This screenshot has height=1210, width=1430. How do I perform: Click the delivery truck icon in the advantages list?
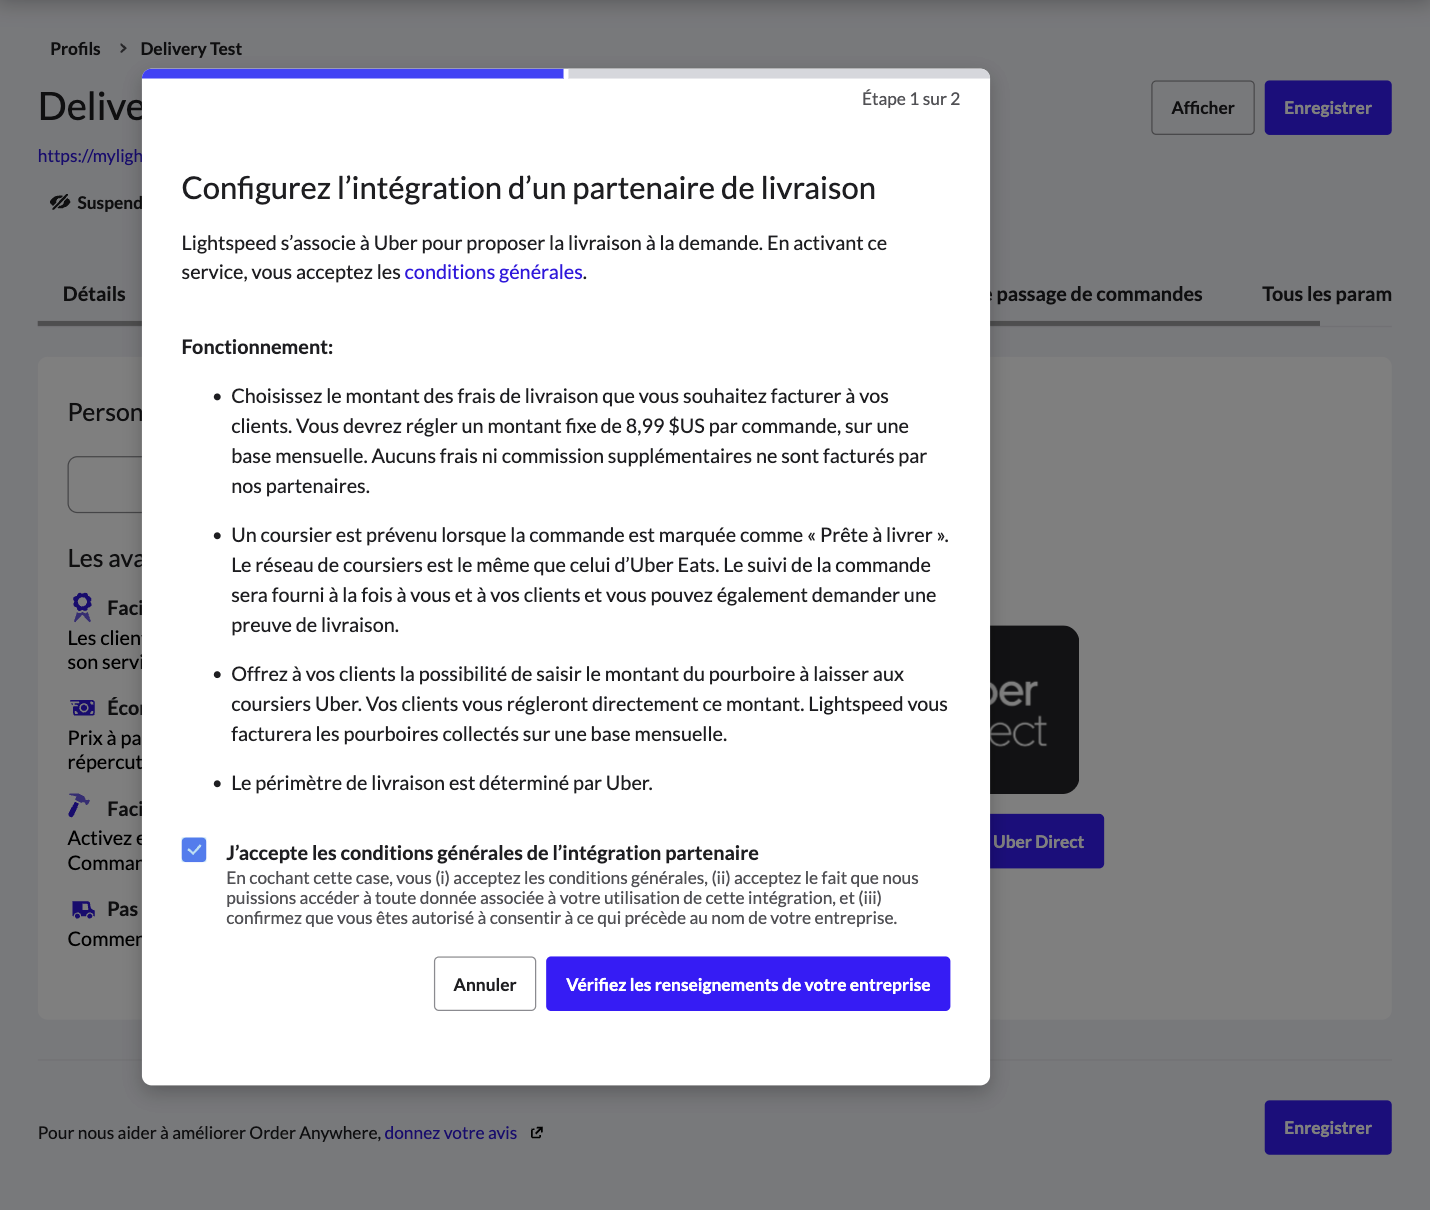coord(83,909)
